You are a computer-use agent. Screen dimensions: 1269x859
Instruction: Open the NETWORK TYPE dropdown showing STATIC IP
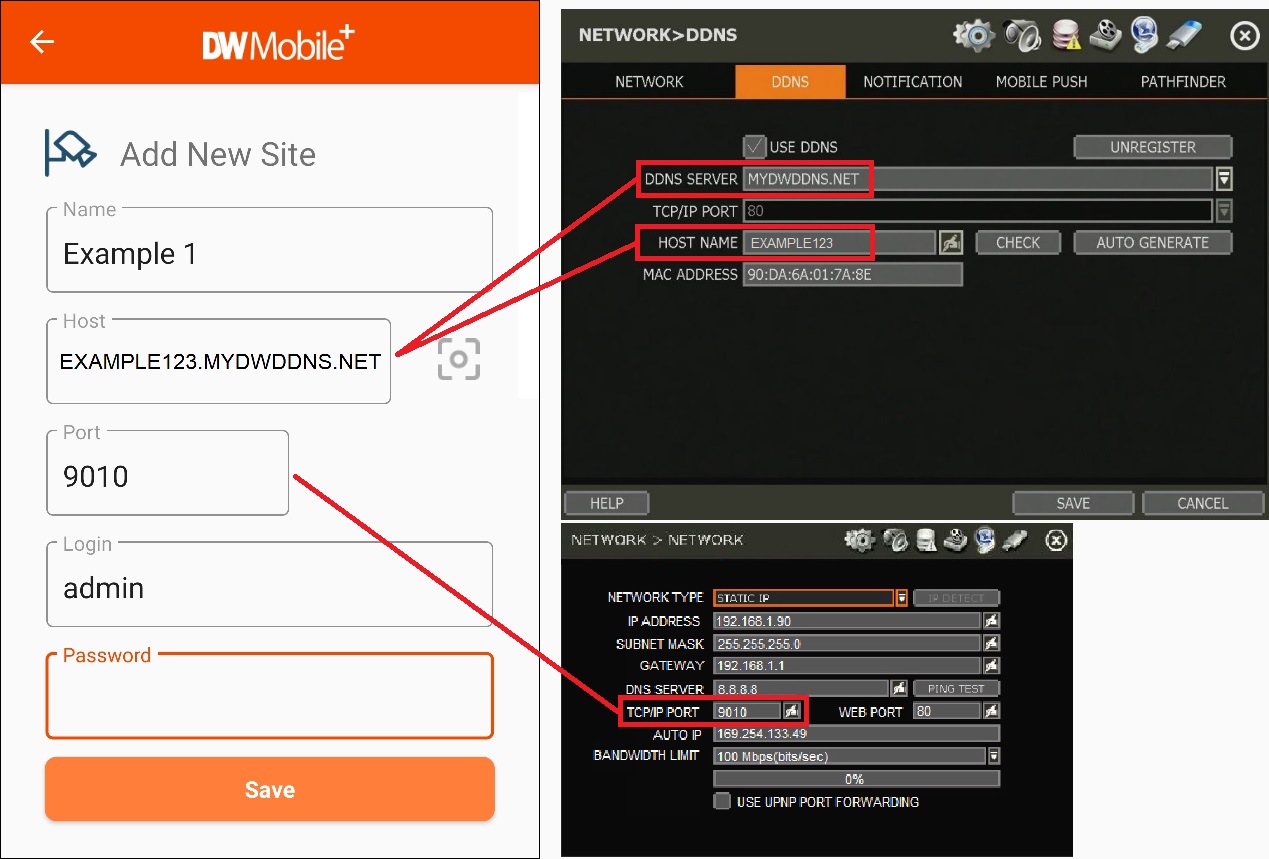(x=901, y=598)
